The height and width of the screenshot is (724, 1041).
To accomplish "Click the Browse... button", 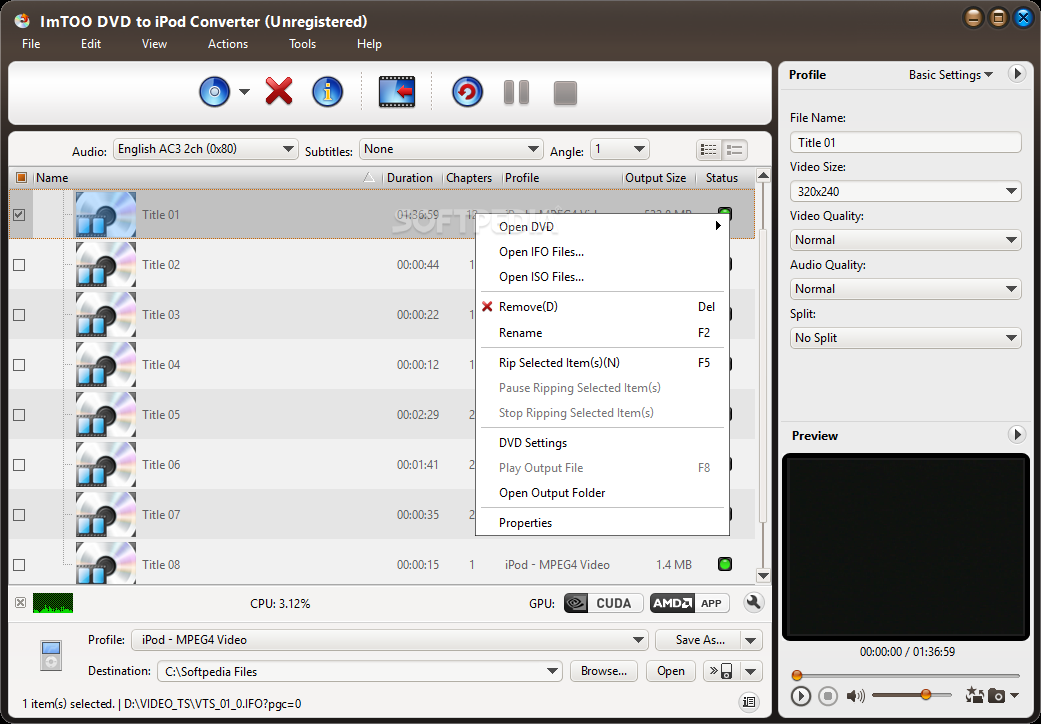I will point(604,671).
